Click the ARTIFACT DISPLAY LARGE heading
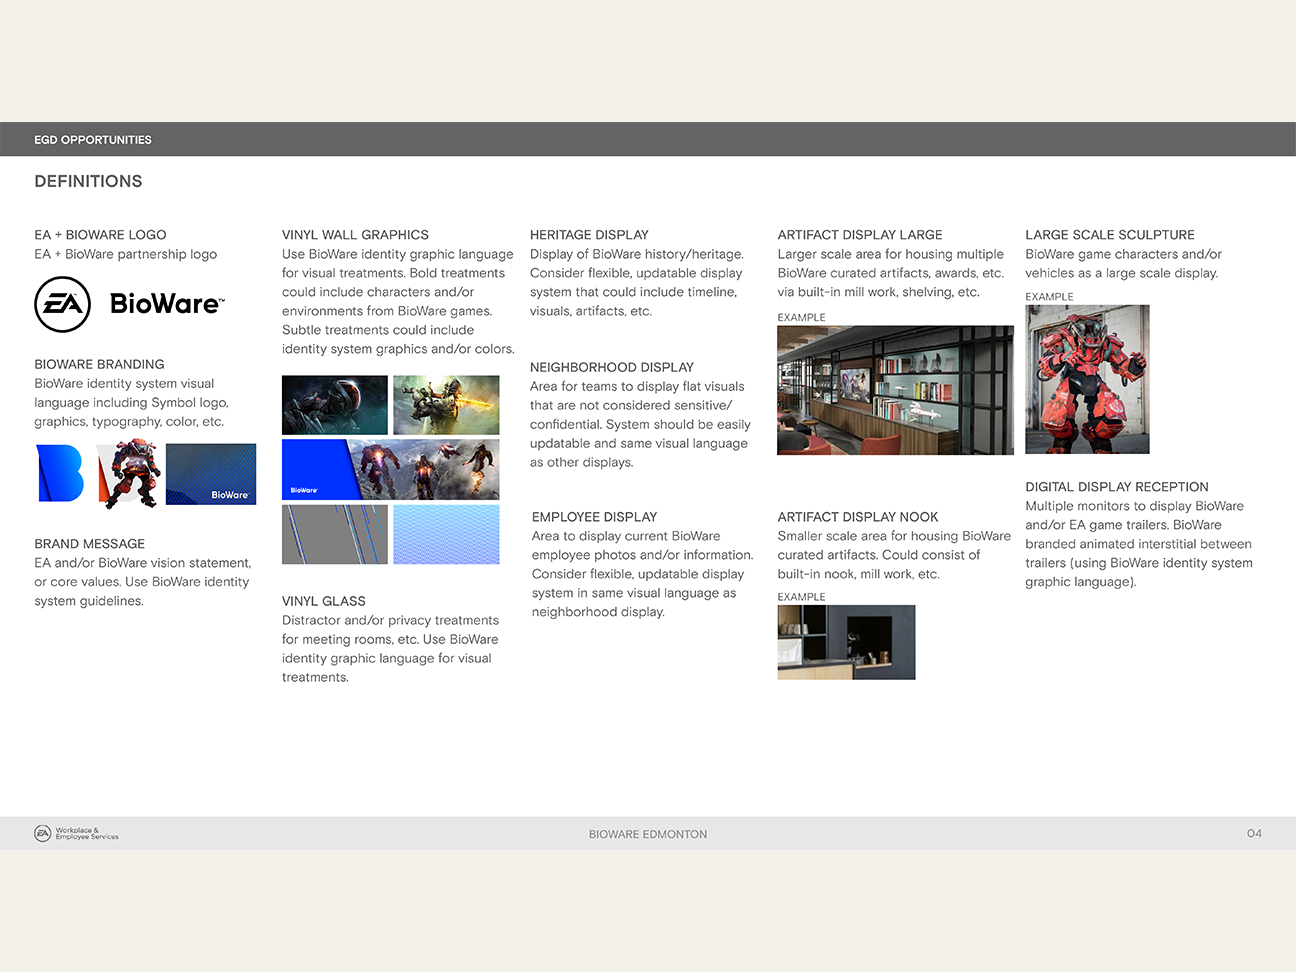Image resolution: width=1296 pixels, height=972 pixels. click(860, 235)
